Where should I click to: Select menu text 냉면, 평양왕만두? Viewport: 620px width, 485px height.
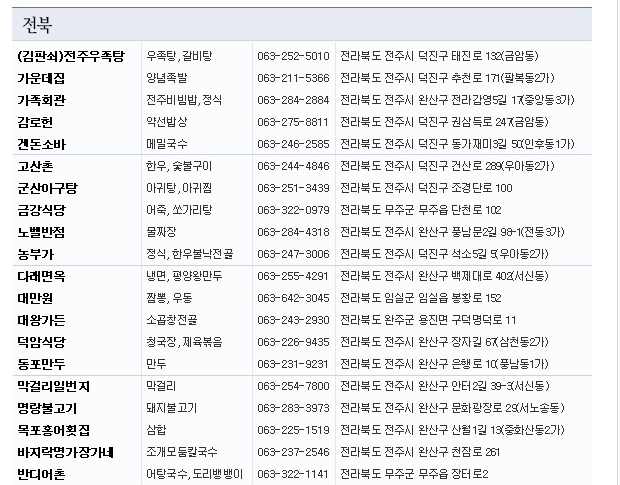point(184,276)
